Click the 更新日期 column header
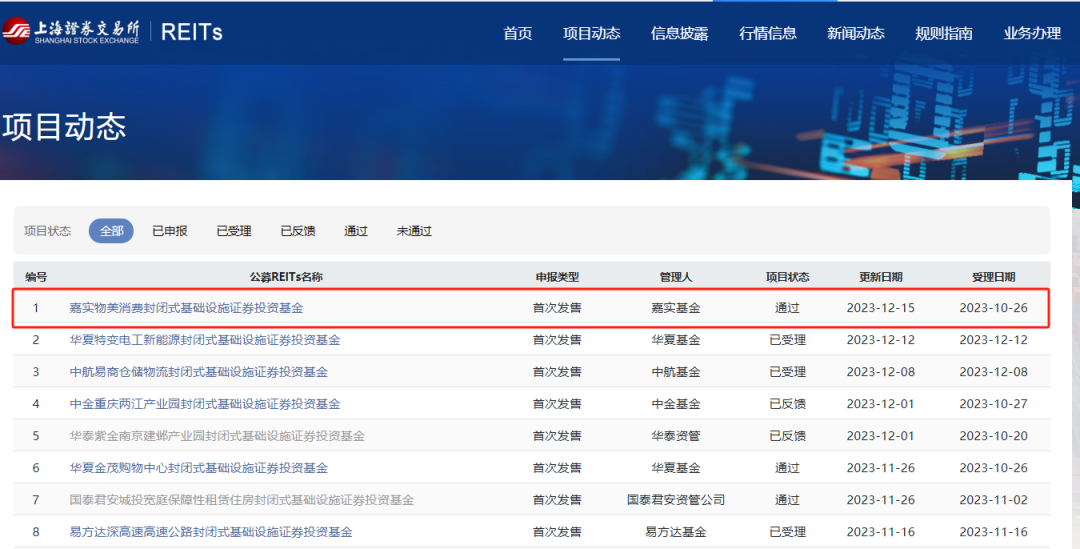The width and height of the screenshot is (1080, 549). pos(880,277)
